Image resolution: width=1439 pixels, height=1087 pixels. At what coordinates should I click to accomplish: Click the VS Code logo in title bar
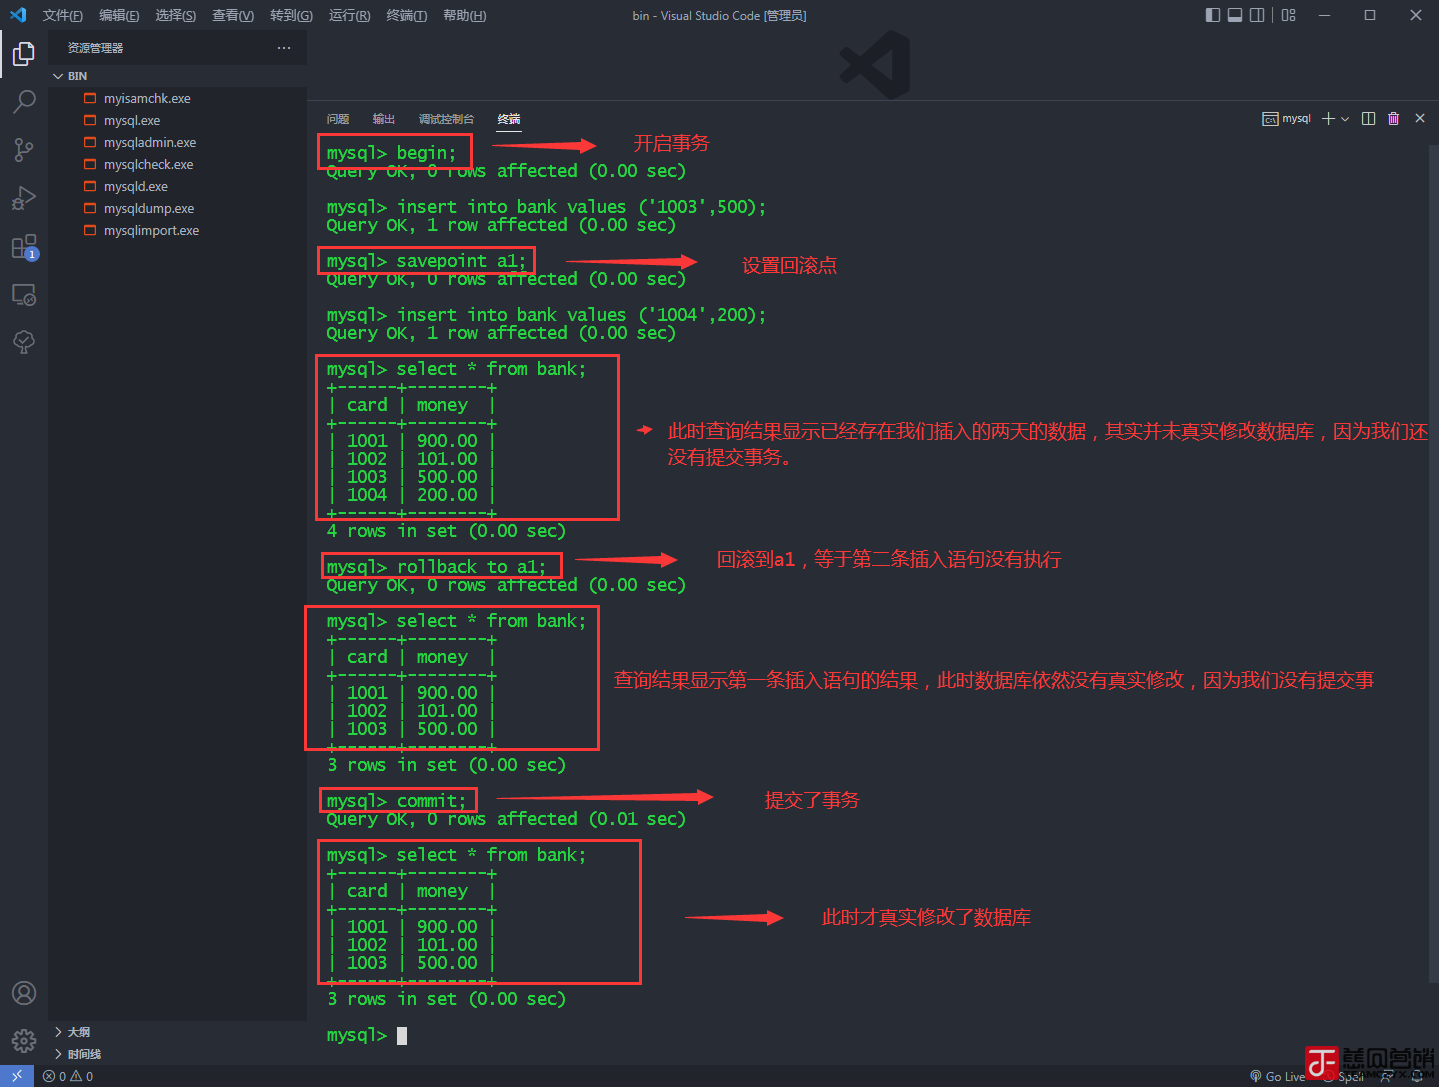[17, 15]
